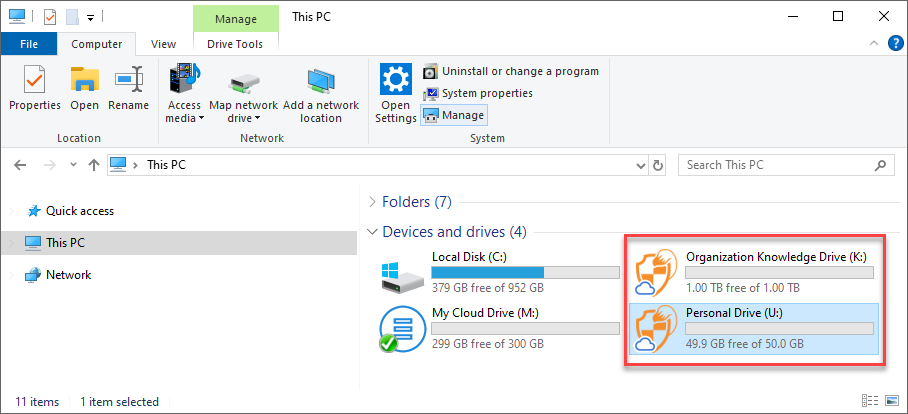Switch to large icons view in status bar

(891, 400)
